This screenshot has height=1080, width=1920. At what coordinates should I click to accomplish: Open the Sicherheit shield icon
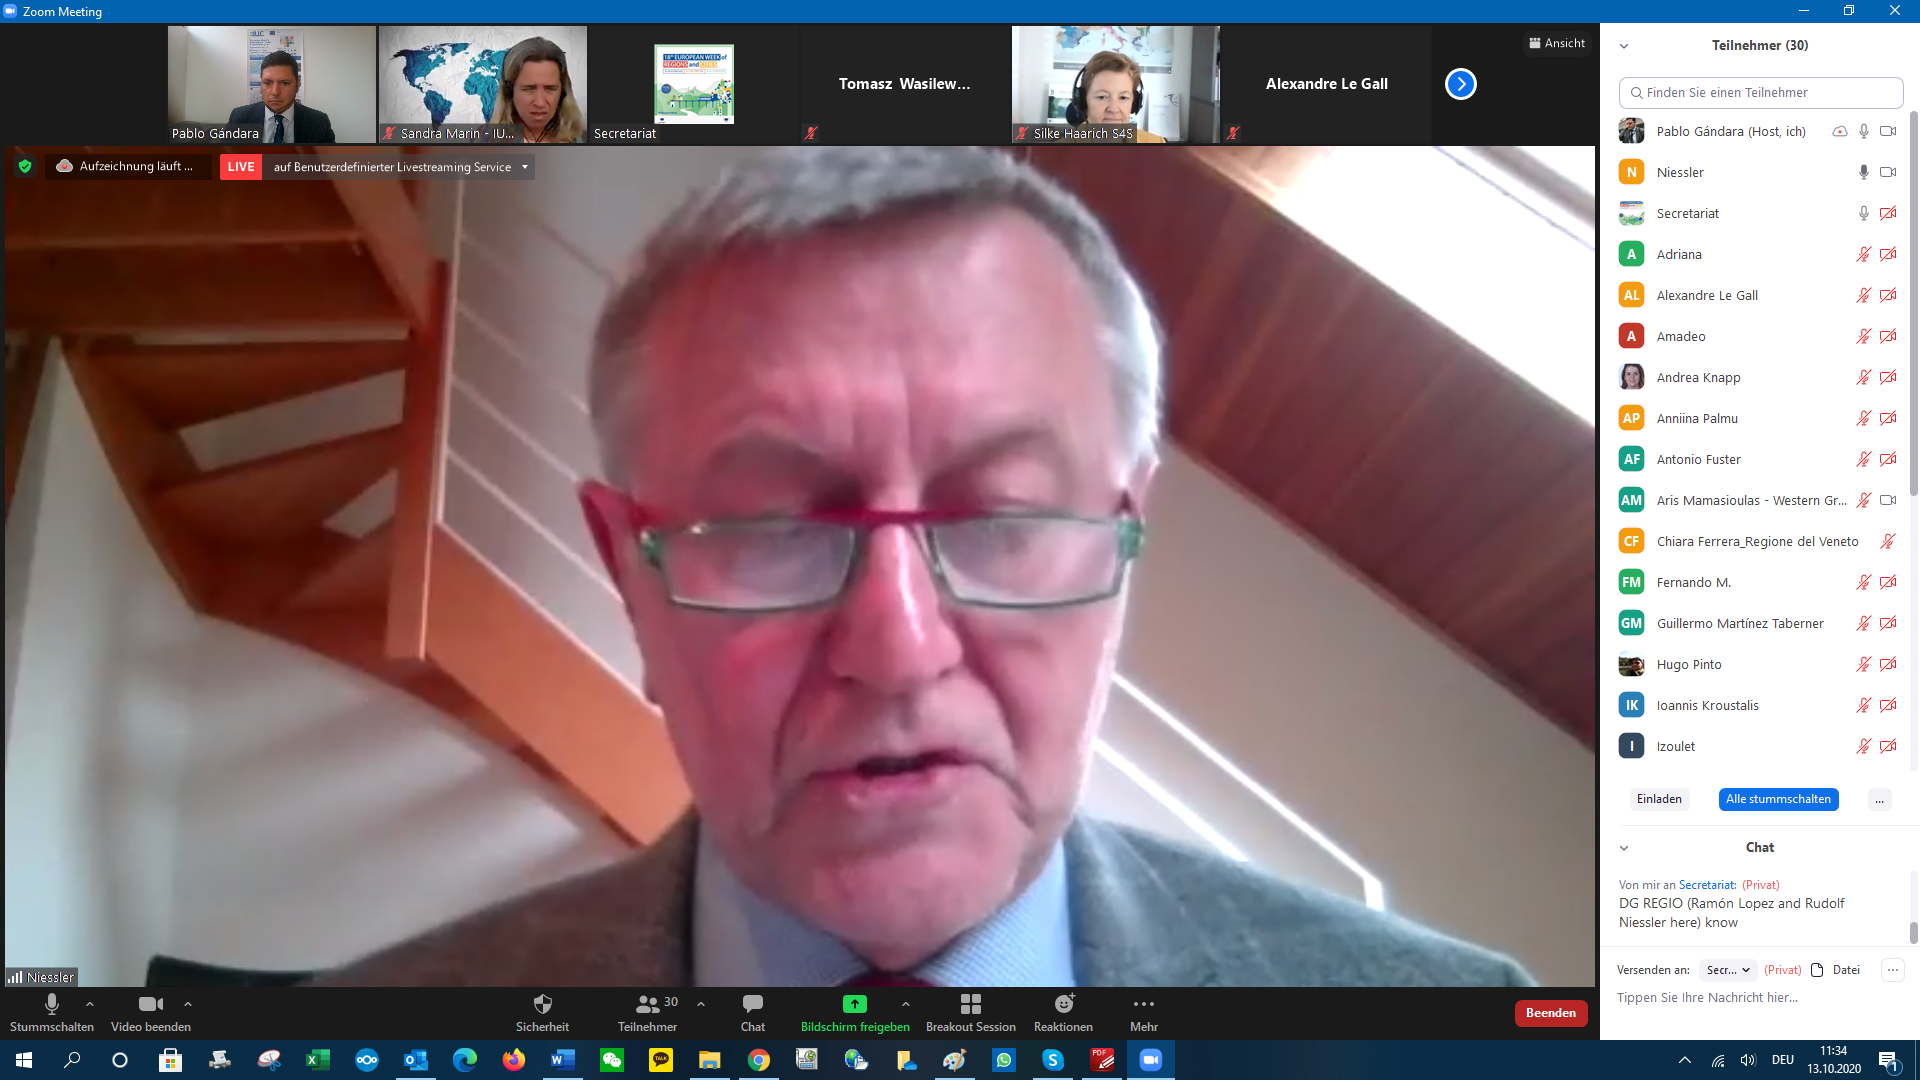pyautogui.click(x=542, y=1004)
